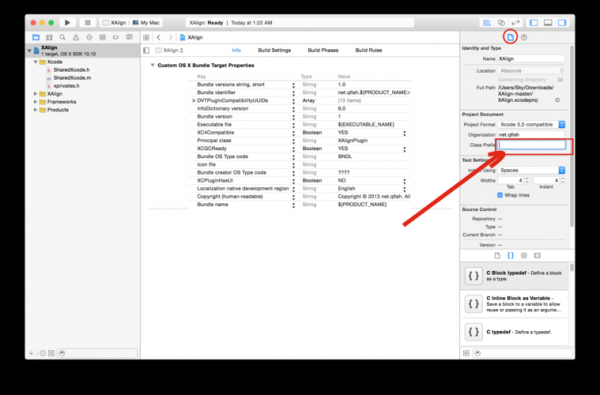The image size is (600, 395).
Task: Show the Object library
Action: [524, 255]
